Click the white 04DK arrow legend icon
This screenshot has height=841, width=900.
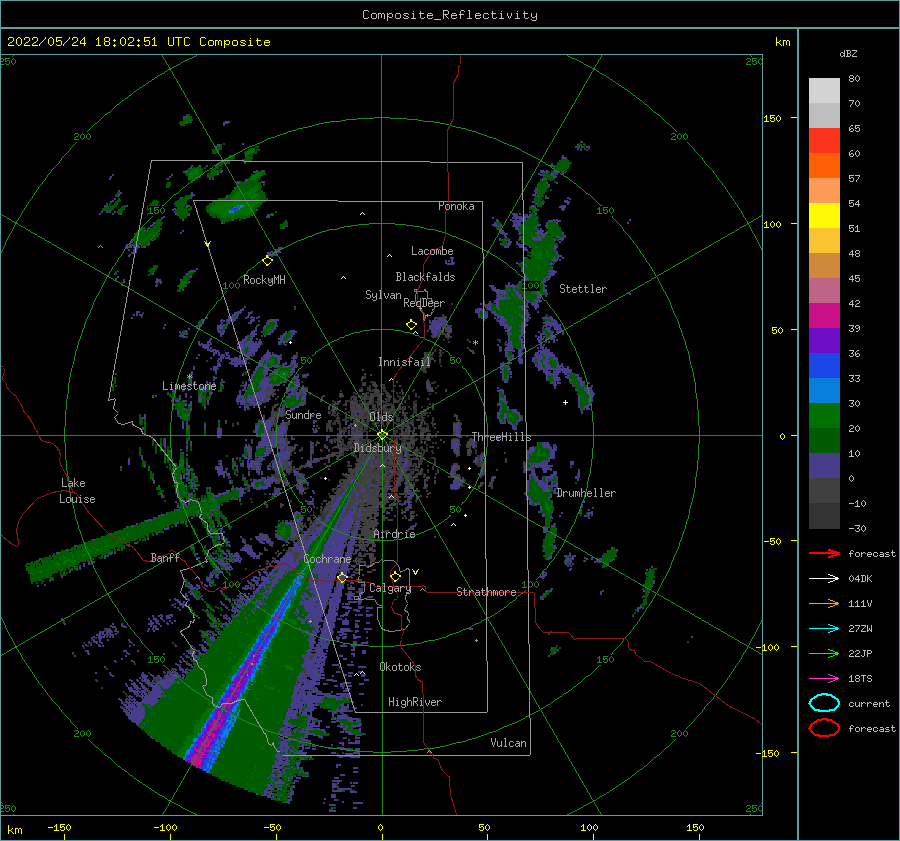(824, 579)
